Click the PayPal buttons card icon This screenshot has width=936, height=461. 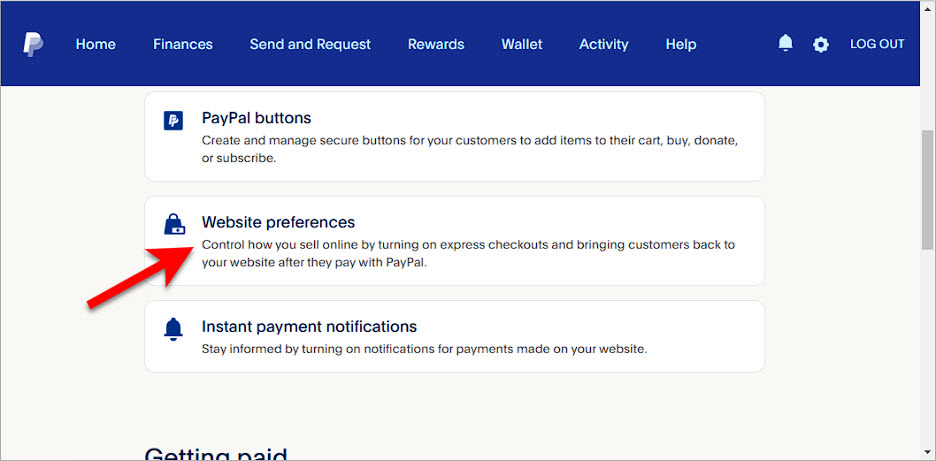click(x=173, y=121)
